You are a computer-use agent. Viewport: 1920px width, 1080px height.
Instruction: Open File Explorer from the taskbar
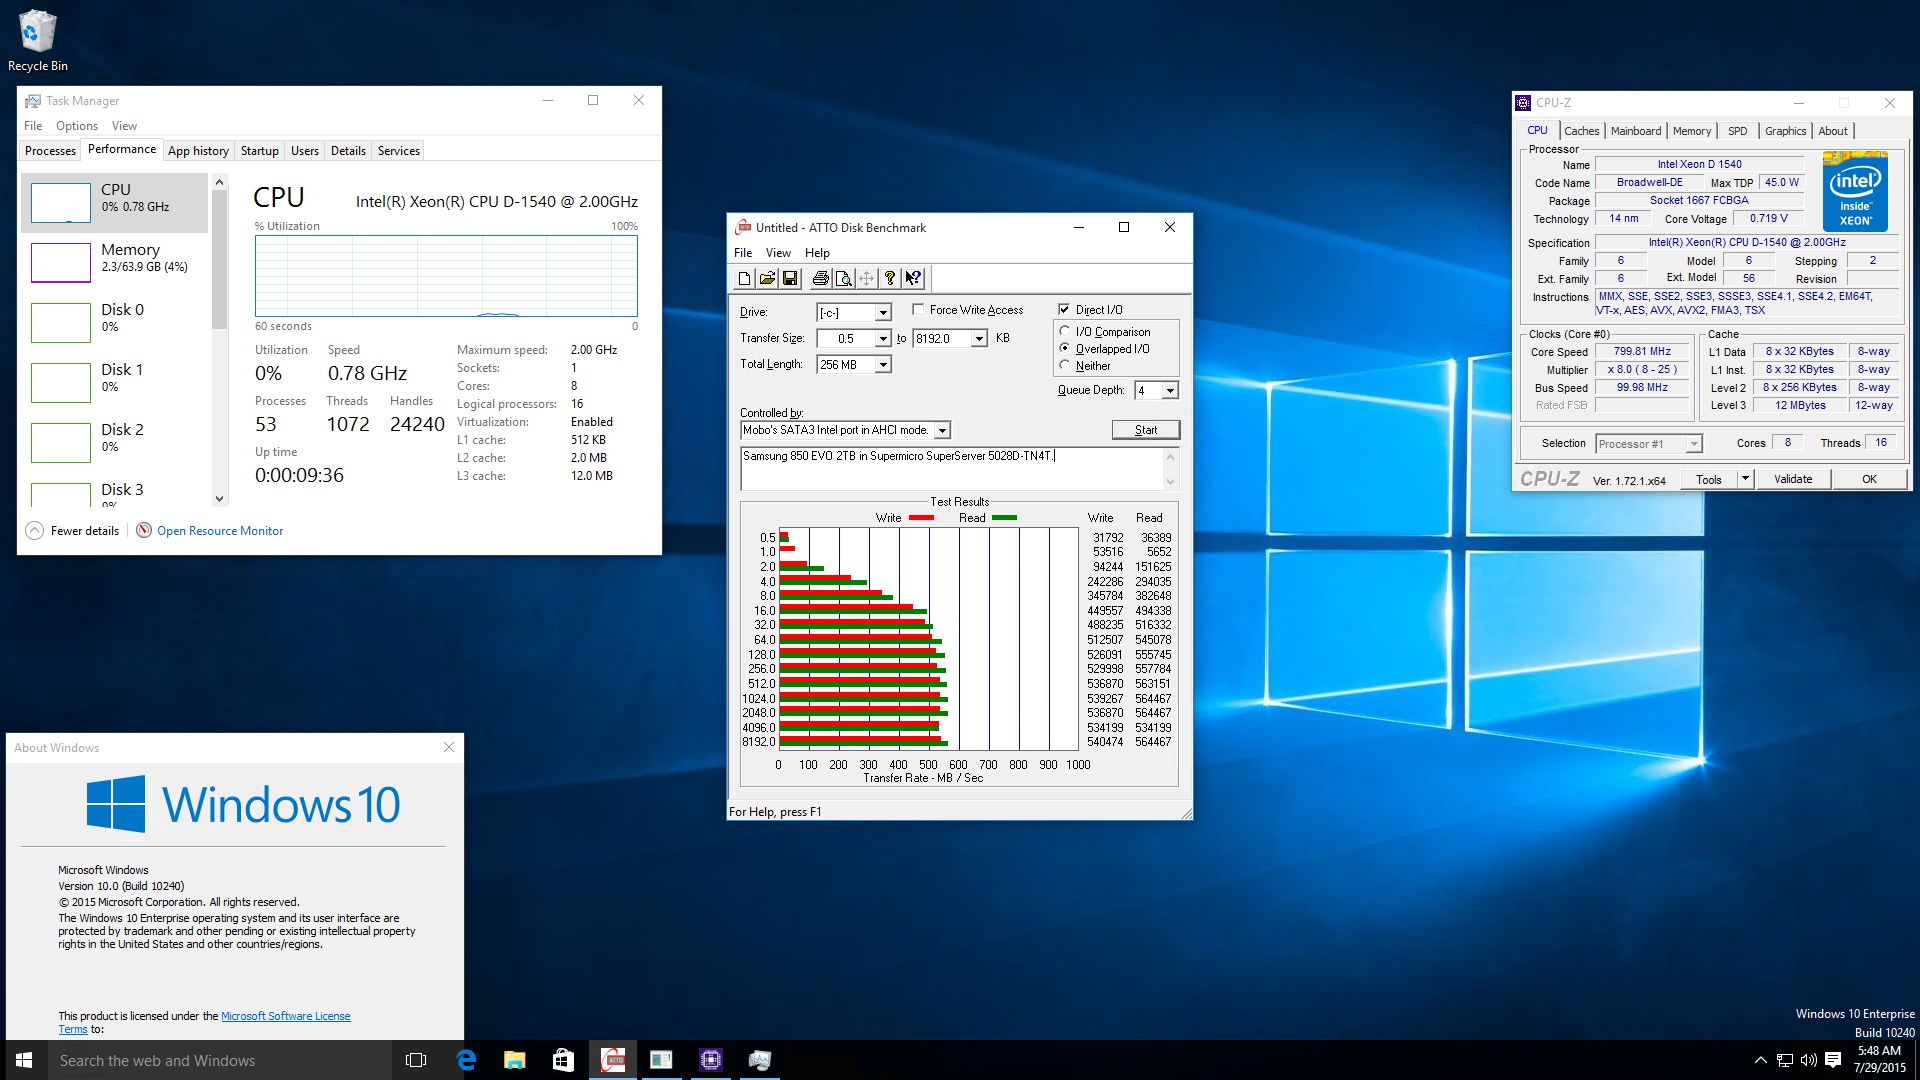click(514, 1060)
